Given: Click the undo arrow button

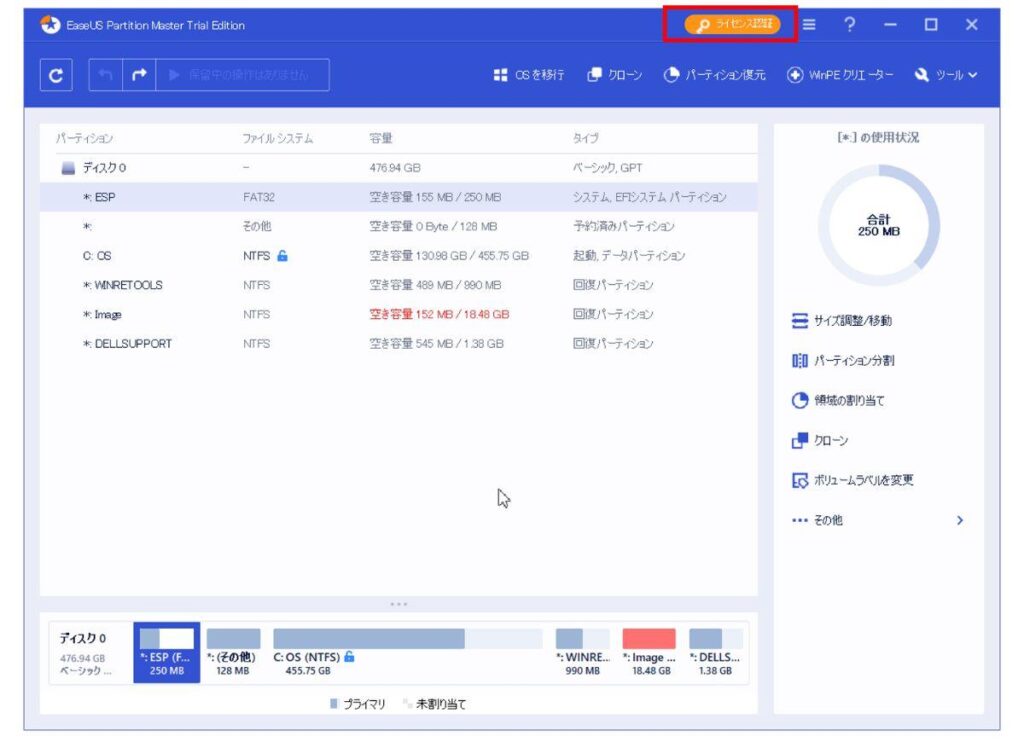Looking at the screenshot, I should 105,75.
